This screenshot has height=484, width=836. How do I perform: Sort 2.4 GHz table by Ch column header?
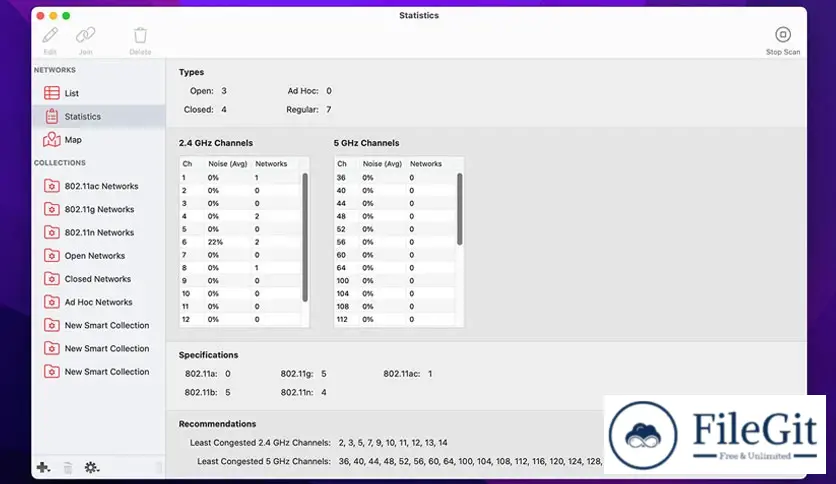pyautogui.click(x=187, y=164)
